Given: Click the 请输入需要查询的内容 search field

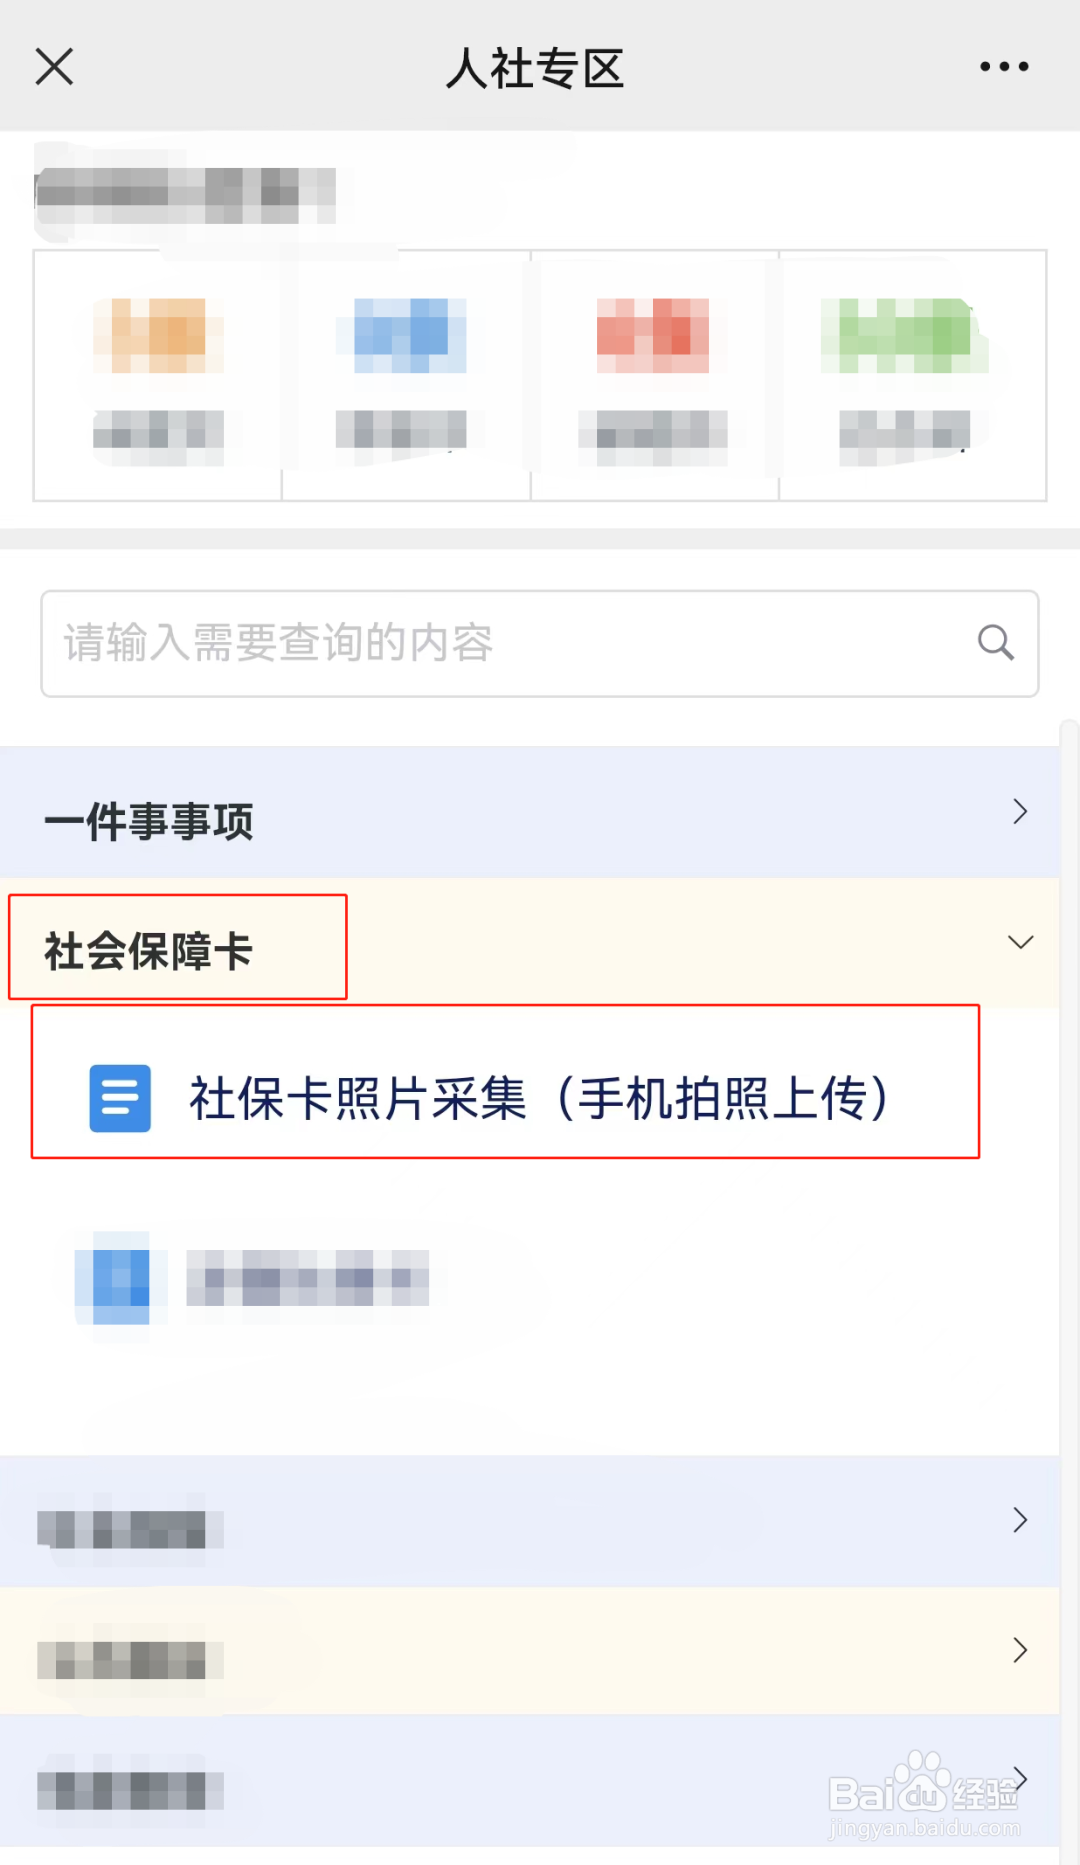Looking at the screenshot, I should click(x=539, y=643).
